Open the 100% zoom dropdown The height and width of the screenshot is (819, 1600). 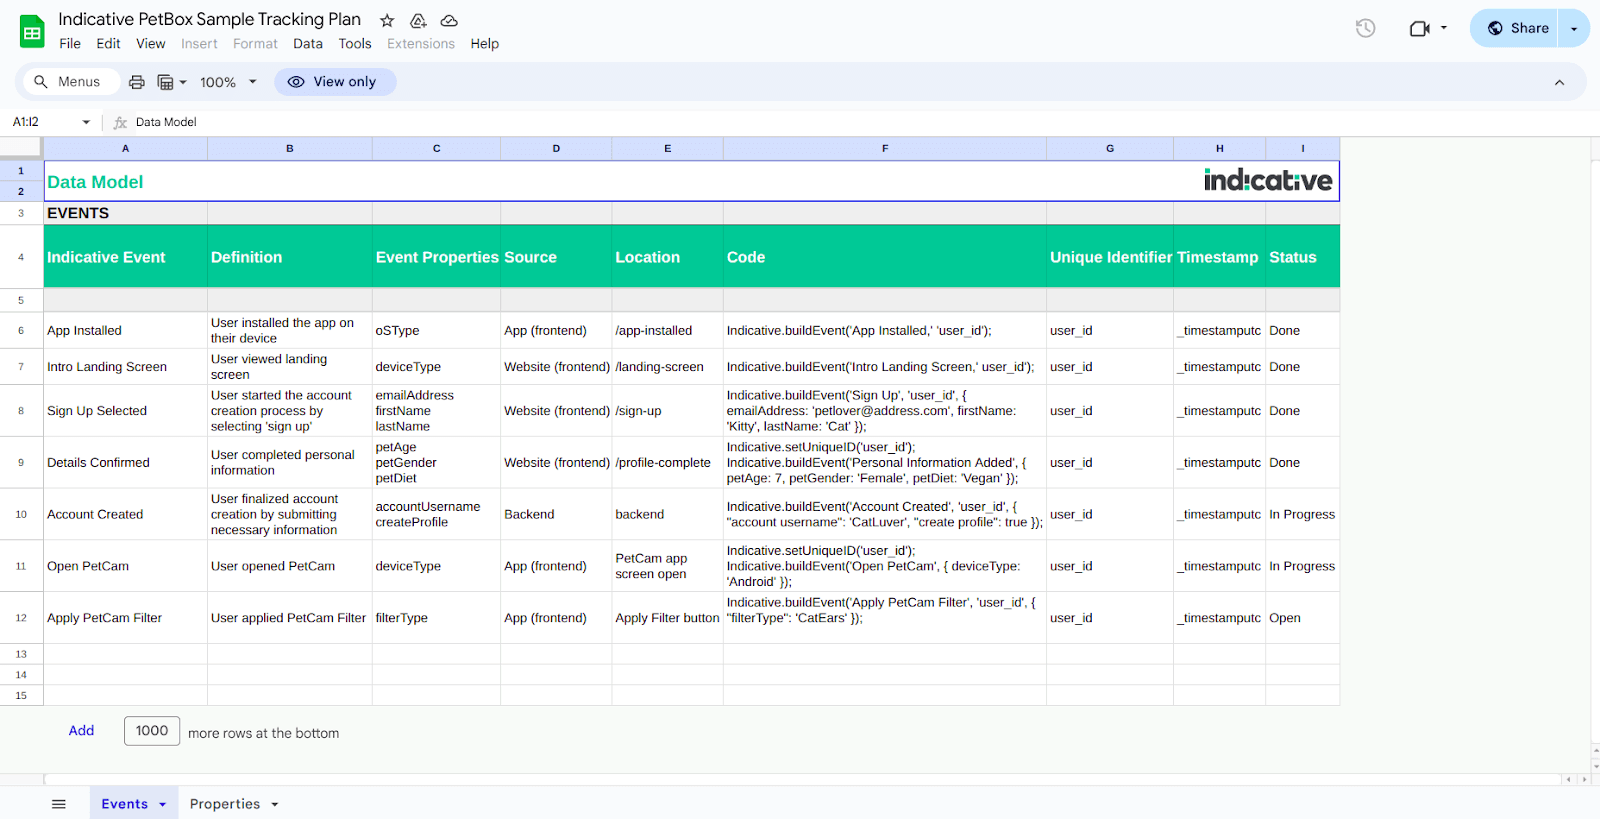point(228,82)
